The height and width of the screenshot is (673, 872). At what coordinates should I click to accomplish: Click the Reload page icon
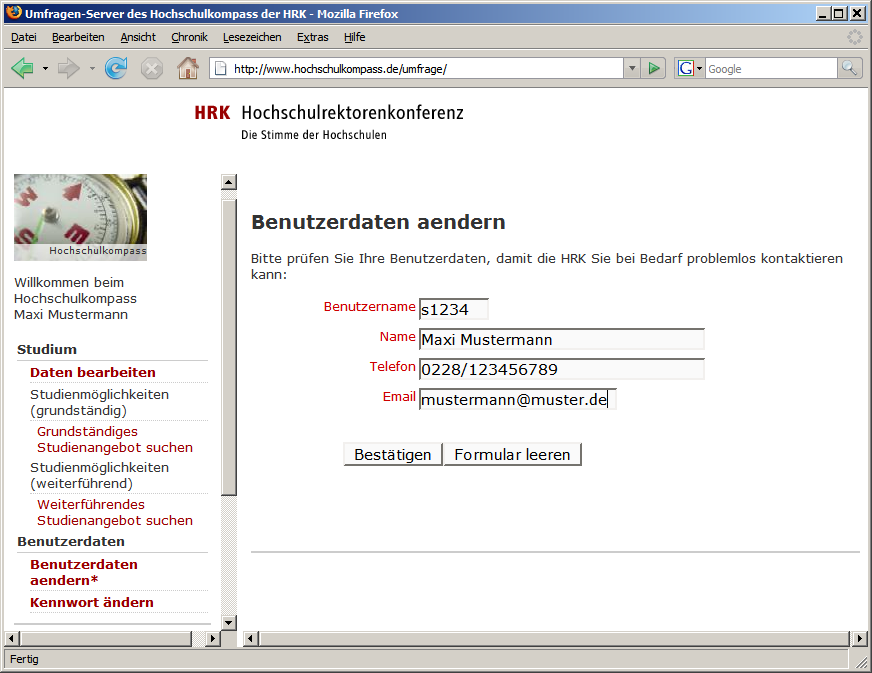coord(116,69)
